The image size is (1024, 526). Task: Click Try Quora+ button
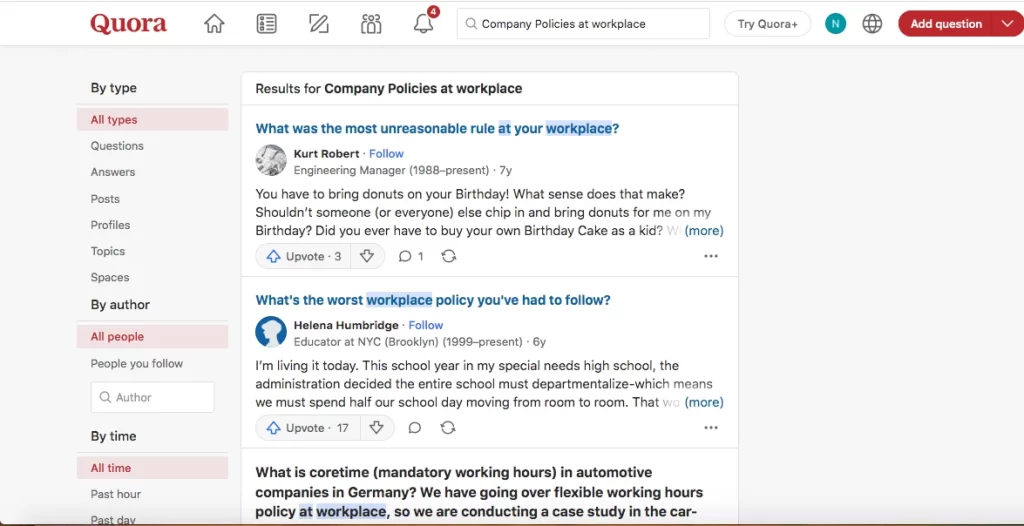tap(767, 24)
